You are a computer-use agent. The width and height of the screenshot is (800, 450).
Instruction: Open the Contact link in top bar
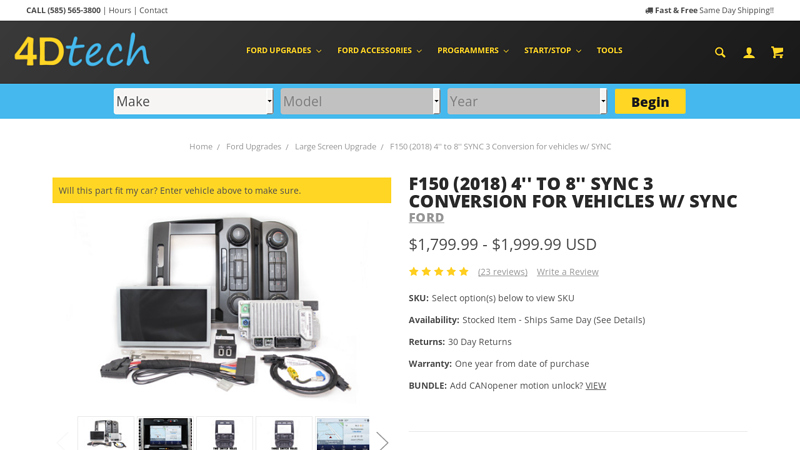153,10
